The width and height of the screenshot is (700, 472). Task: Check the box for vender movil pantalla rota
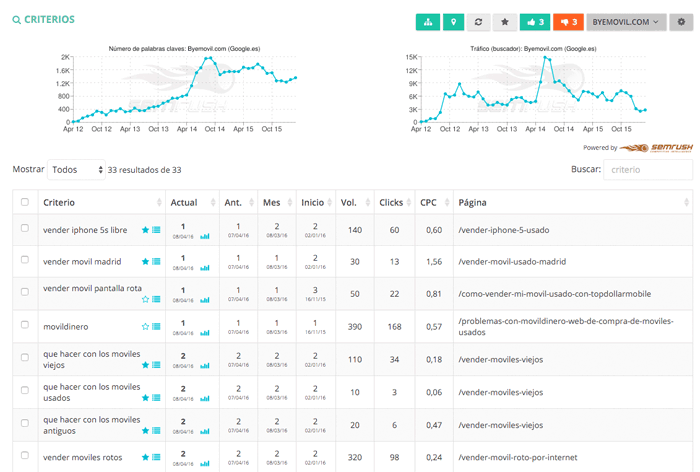[x=25, y=292]
